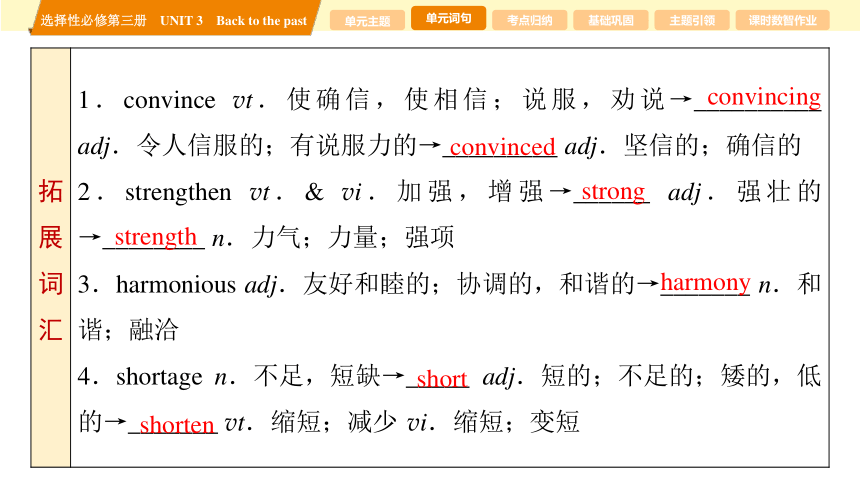
Task: Open the 主题引领 tab
Action: (692, 20)
